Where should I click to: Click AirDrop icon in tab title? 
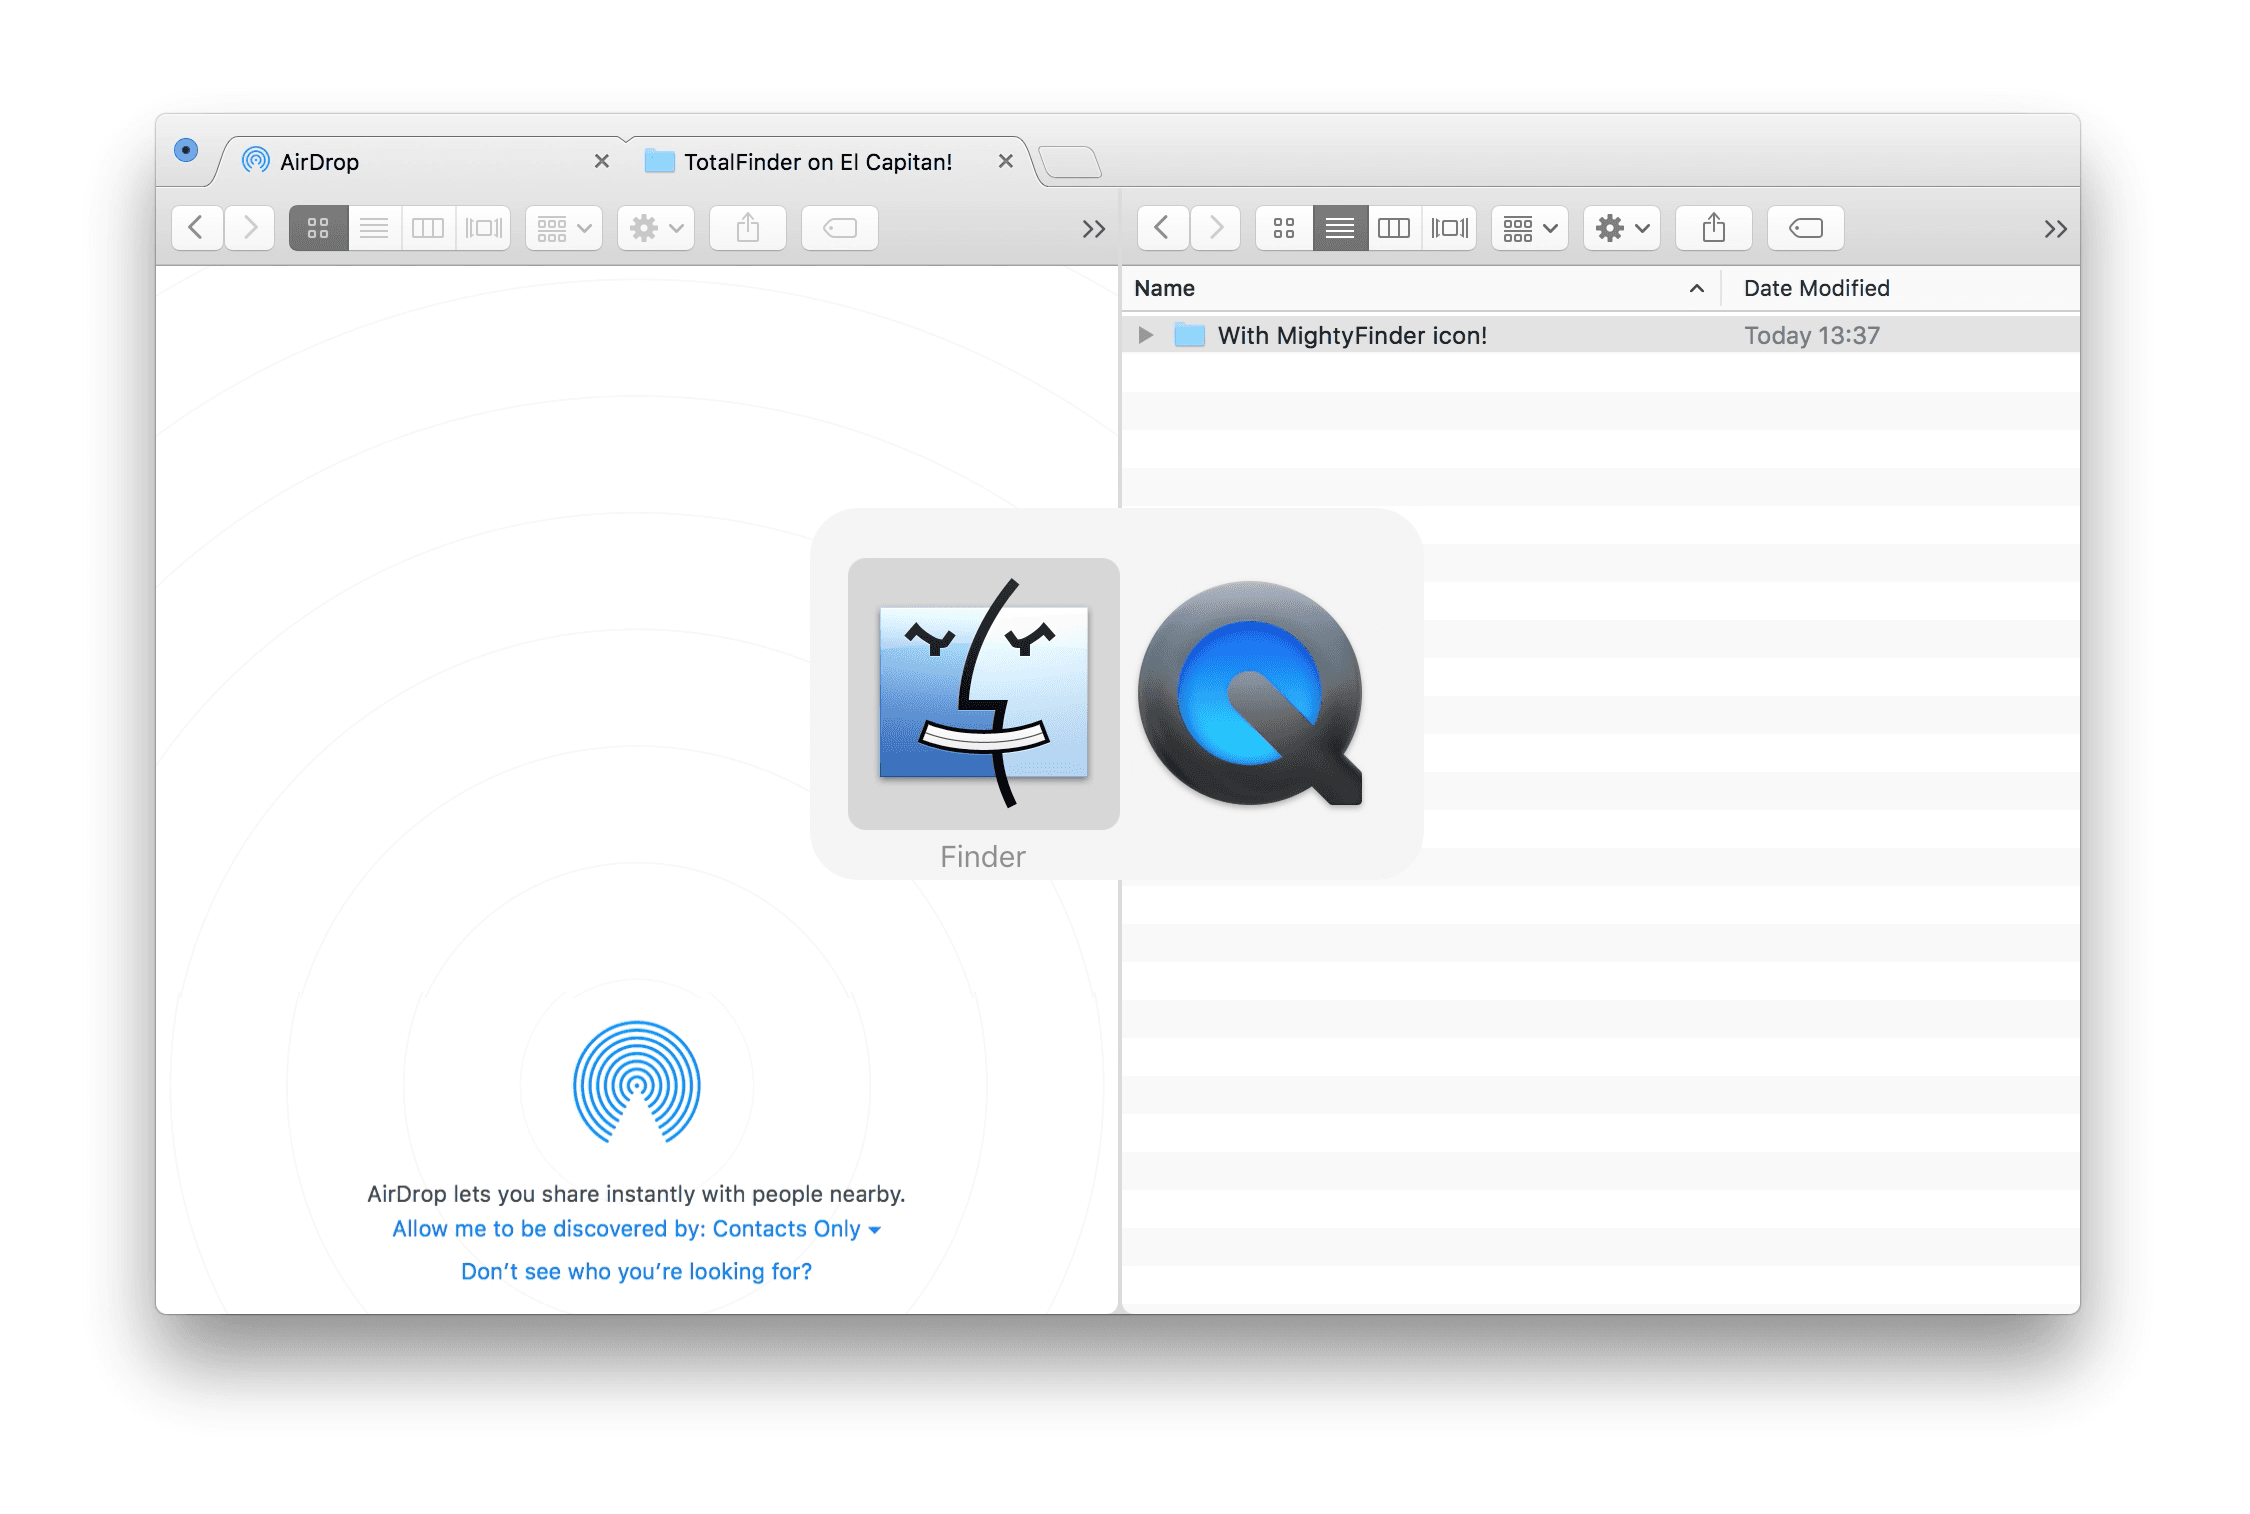(x=256, y=160)
